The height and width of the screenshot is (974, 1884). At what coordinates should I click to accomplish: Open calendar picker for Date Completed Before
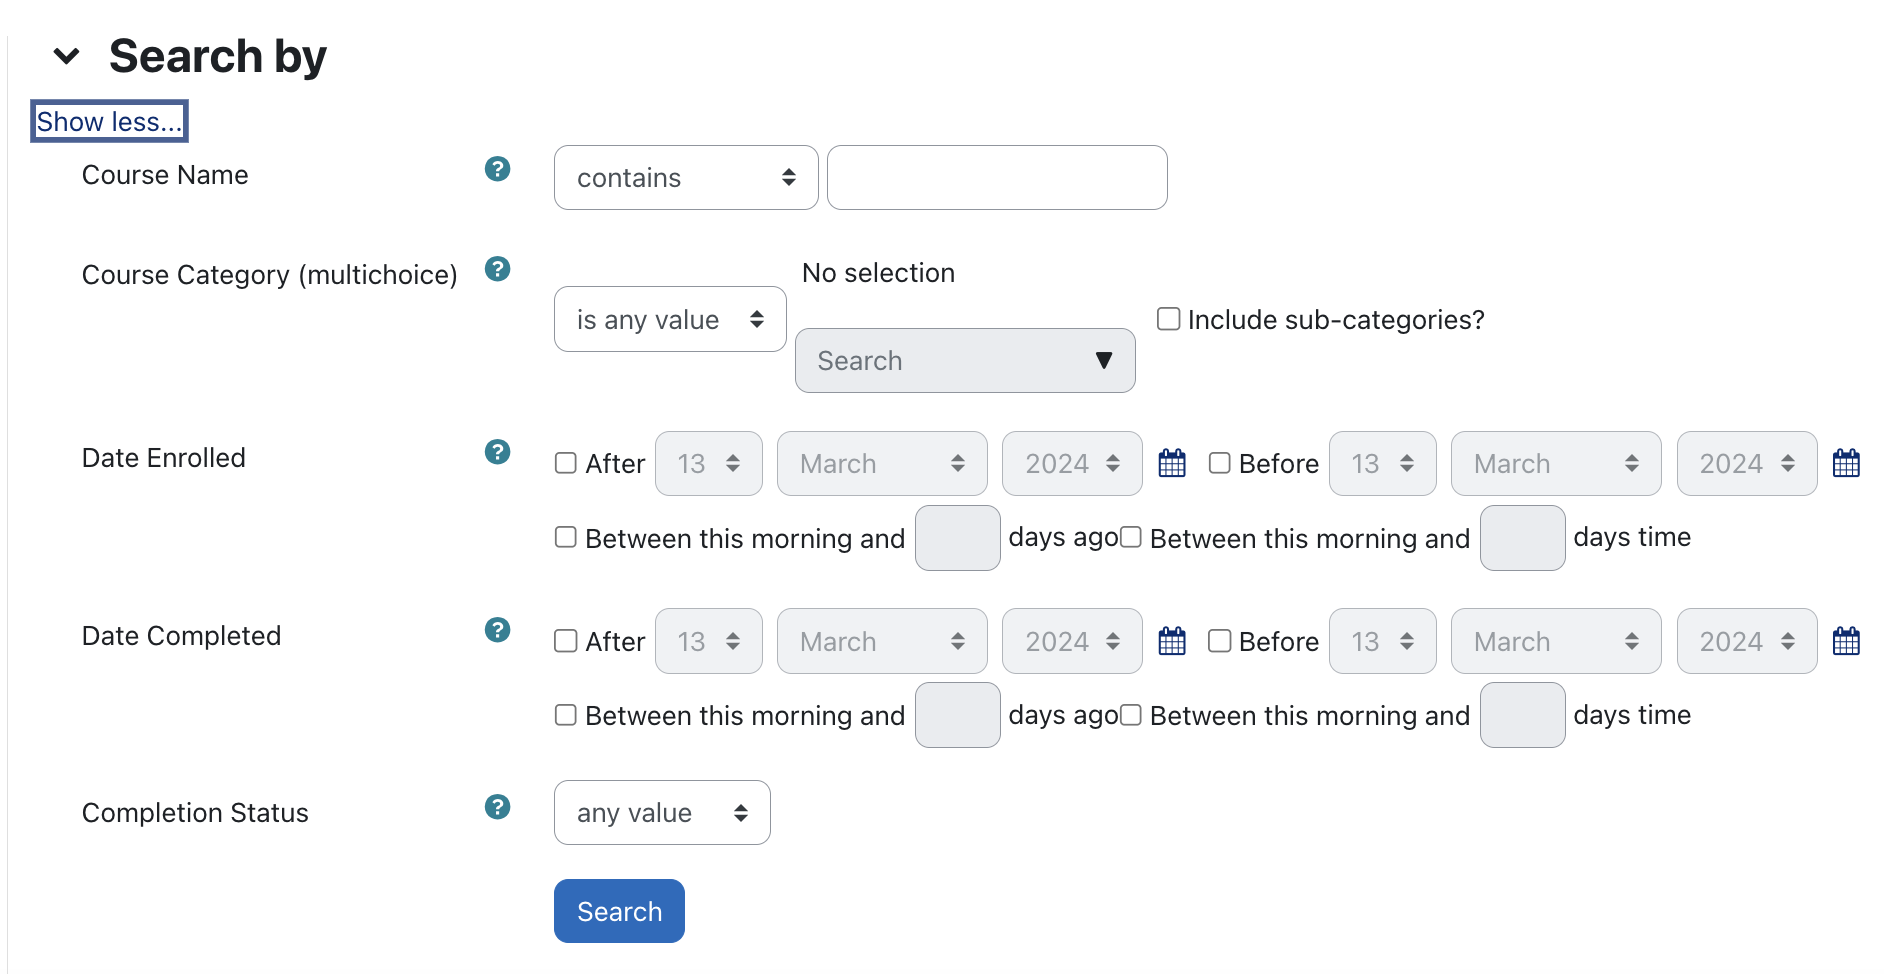1846,641
